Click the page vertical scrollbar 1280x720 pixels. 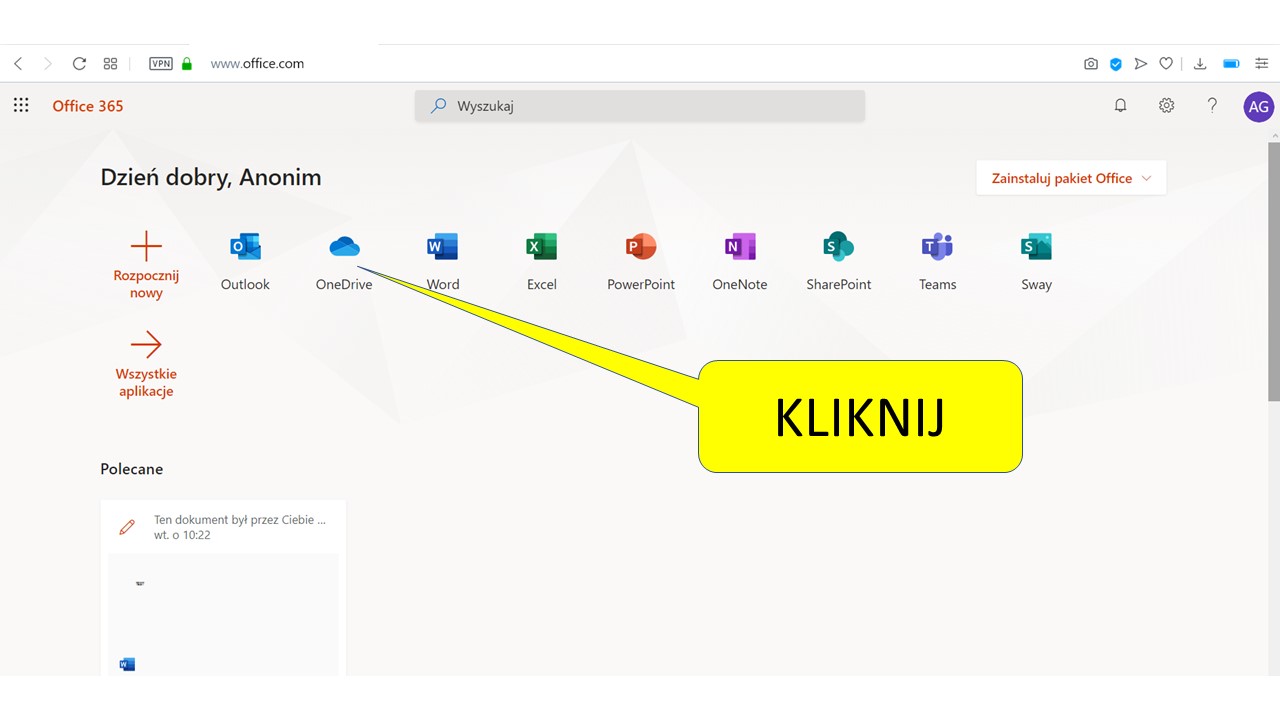[1274, 270]
